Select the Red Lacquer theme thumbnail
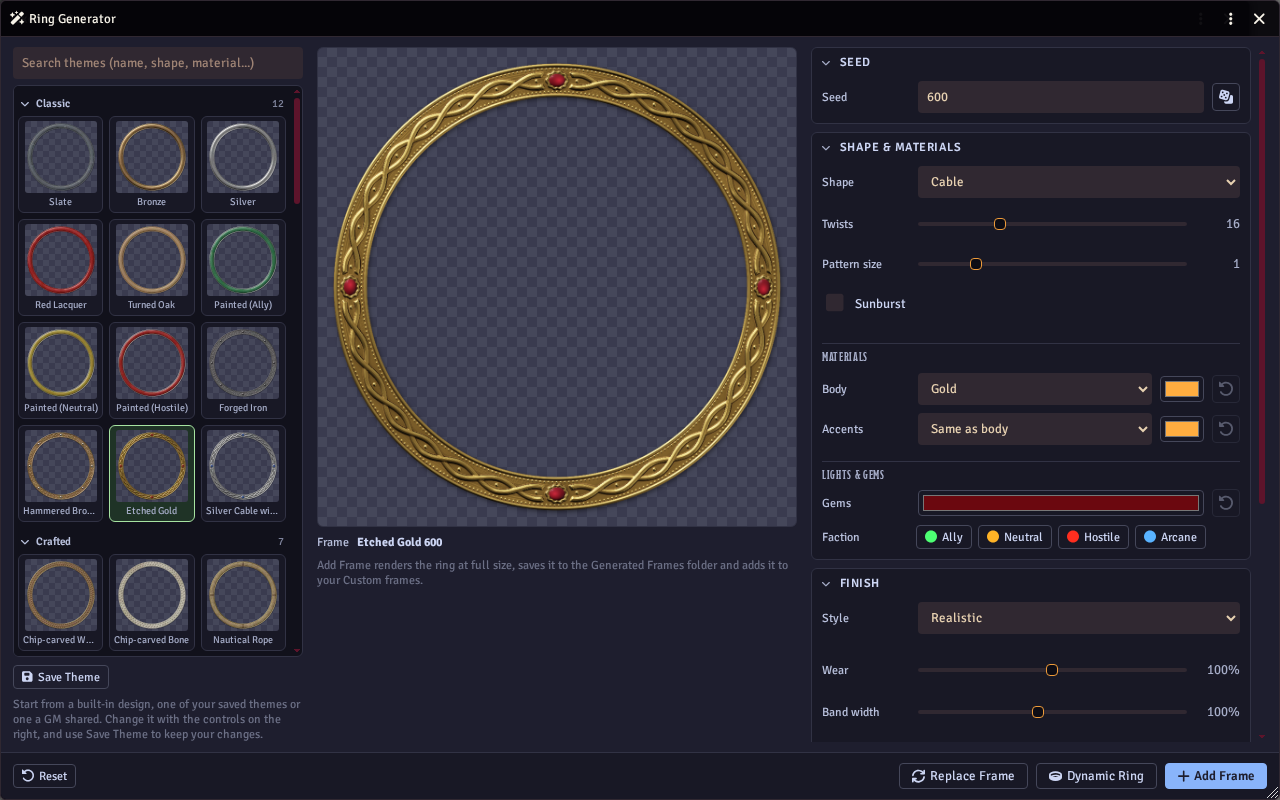Screen dimensions: 1280x800 coord(61,267)
